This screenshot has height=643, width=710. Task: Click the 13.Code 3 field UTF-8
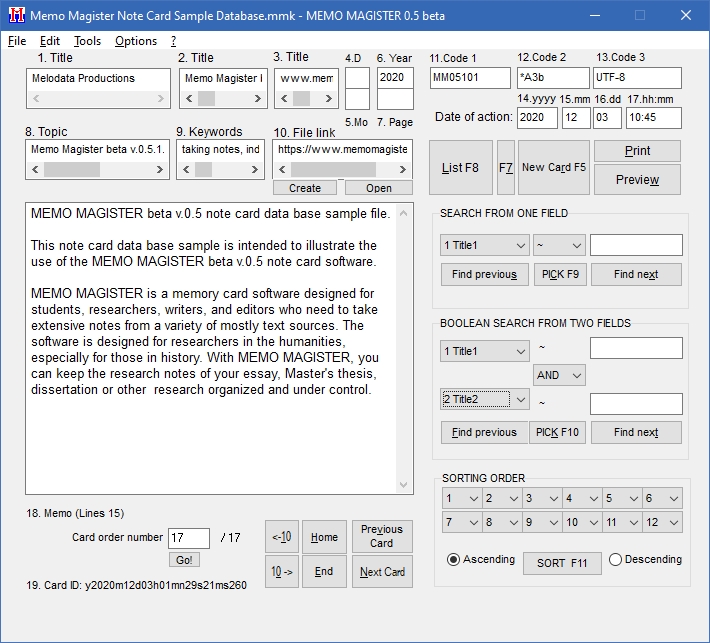638,78
